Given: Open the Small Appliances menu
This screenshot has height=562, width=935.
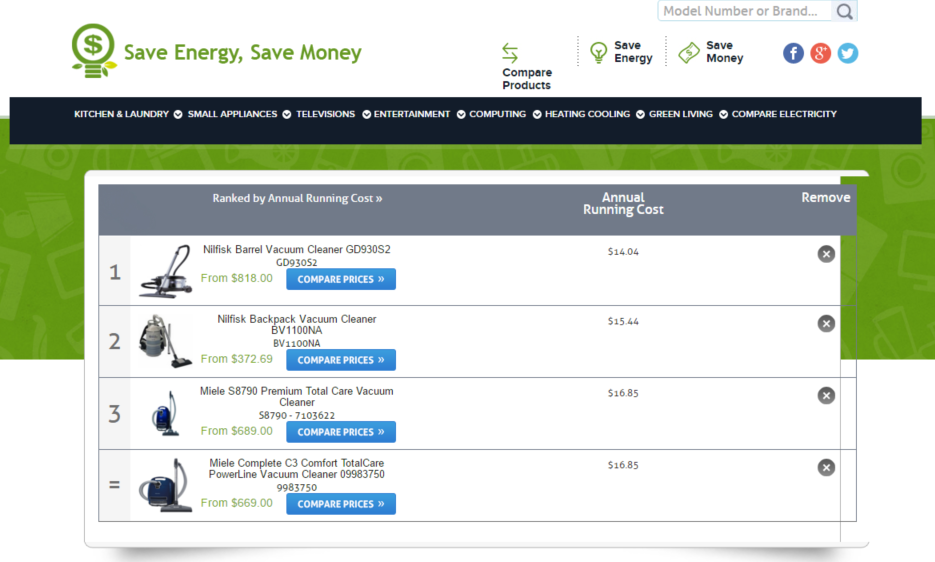Looking at the screenshot, I should 233,114.
